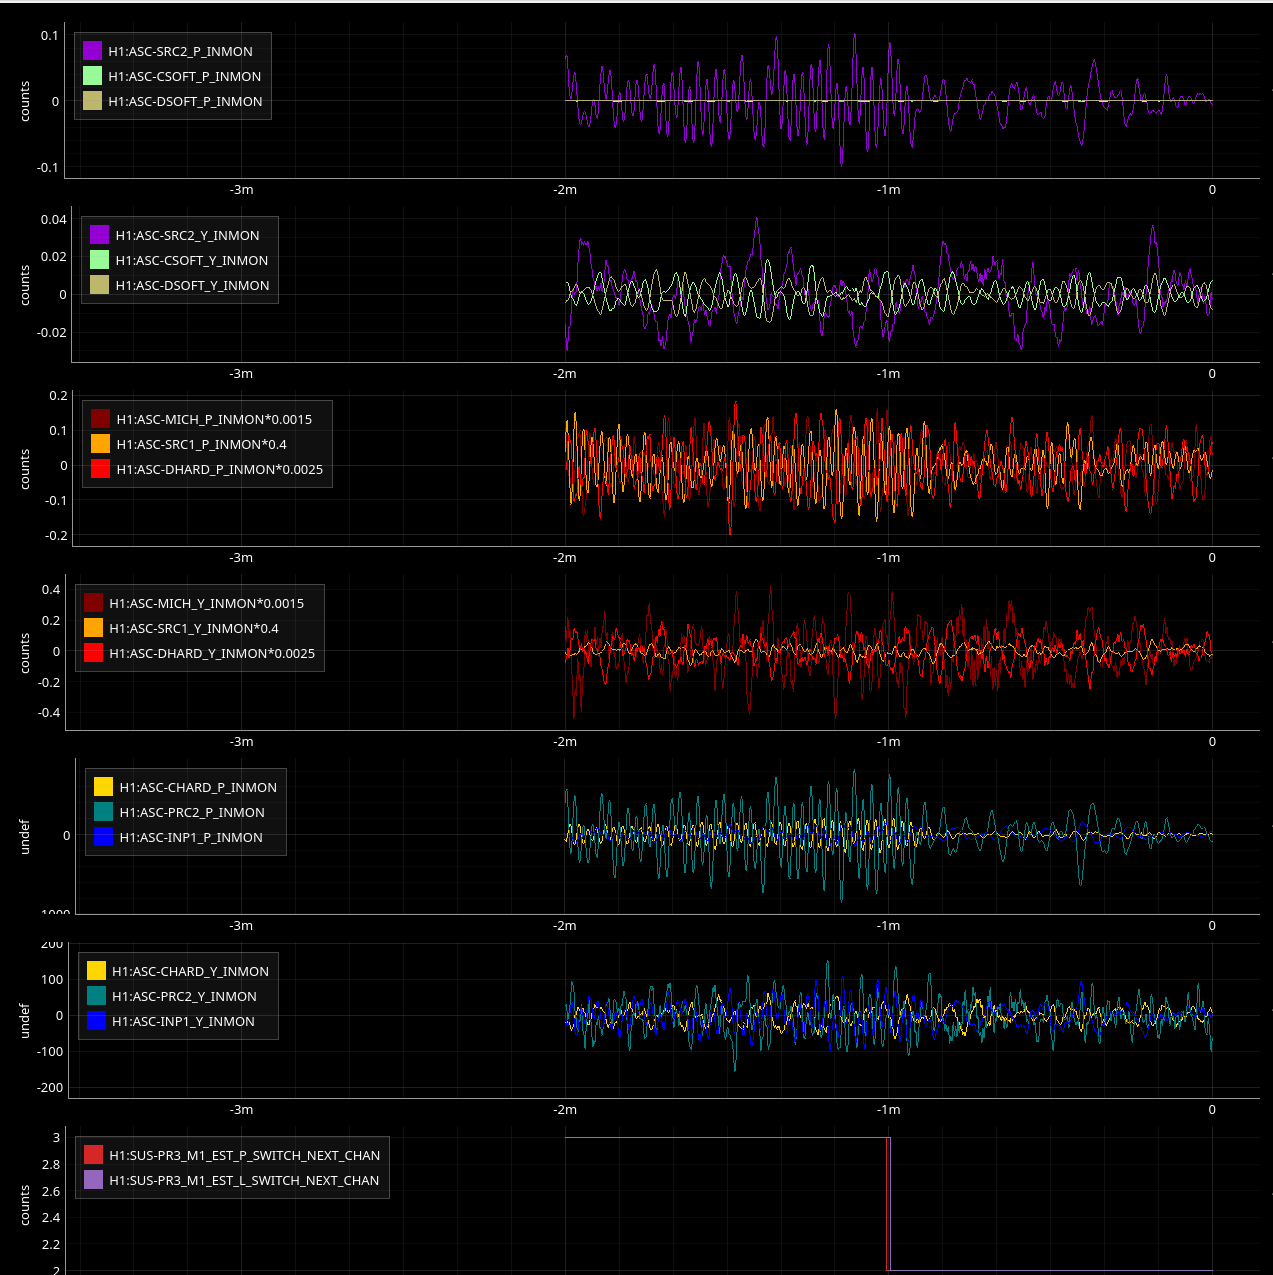The image size is (1273, 1275).
Task: Toggle the H1:ASC-MICH_Y_INMON*0.0015 legend label
Action: click(x=206, y=603)
